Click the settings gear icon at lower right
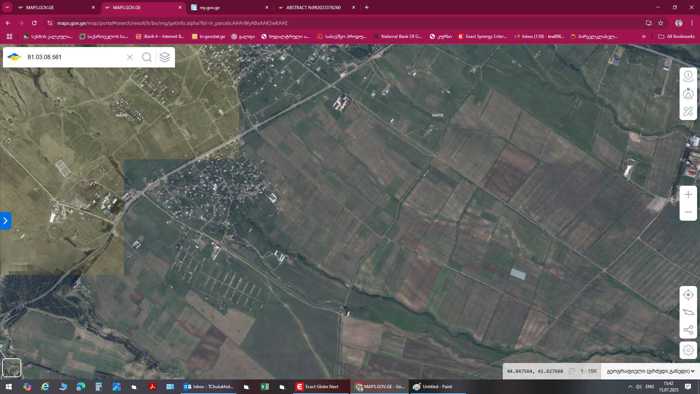This screenshot has width=700, height=394. tap(688, 350)
